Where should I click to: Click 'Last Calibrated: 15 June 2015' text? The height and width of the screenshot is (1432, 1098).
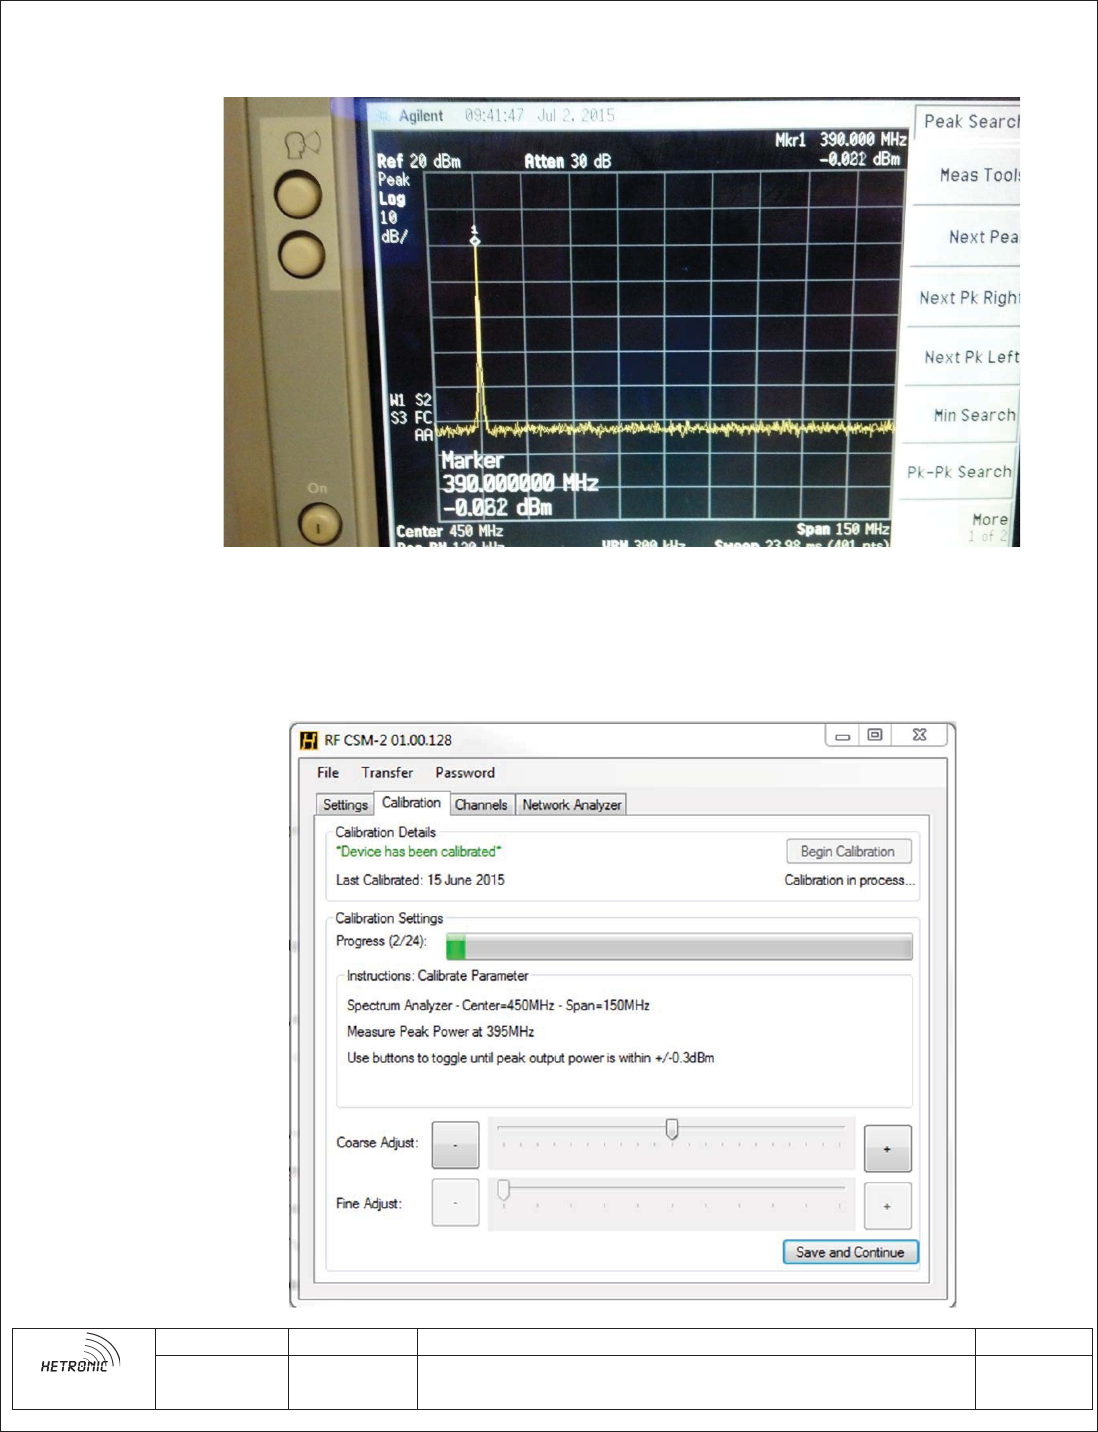[420, 880]
